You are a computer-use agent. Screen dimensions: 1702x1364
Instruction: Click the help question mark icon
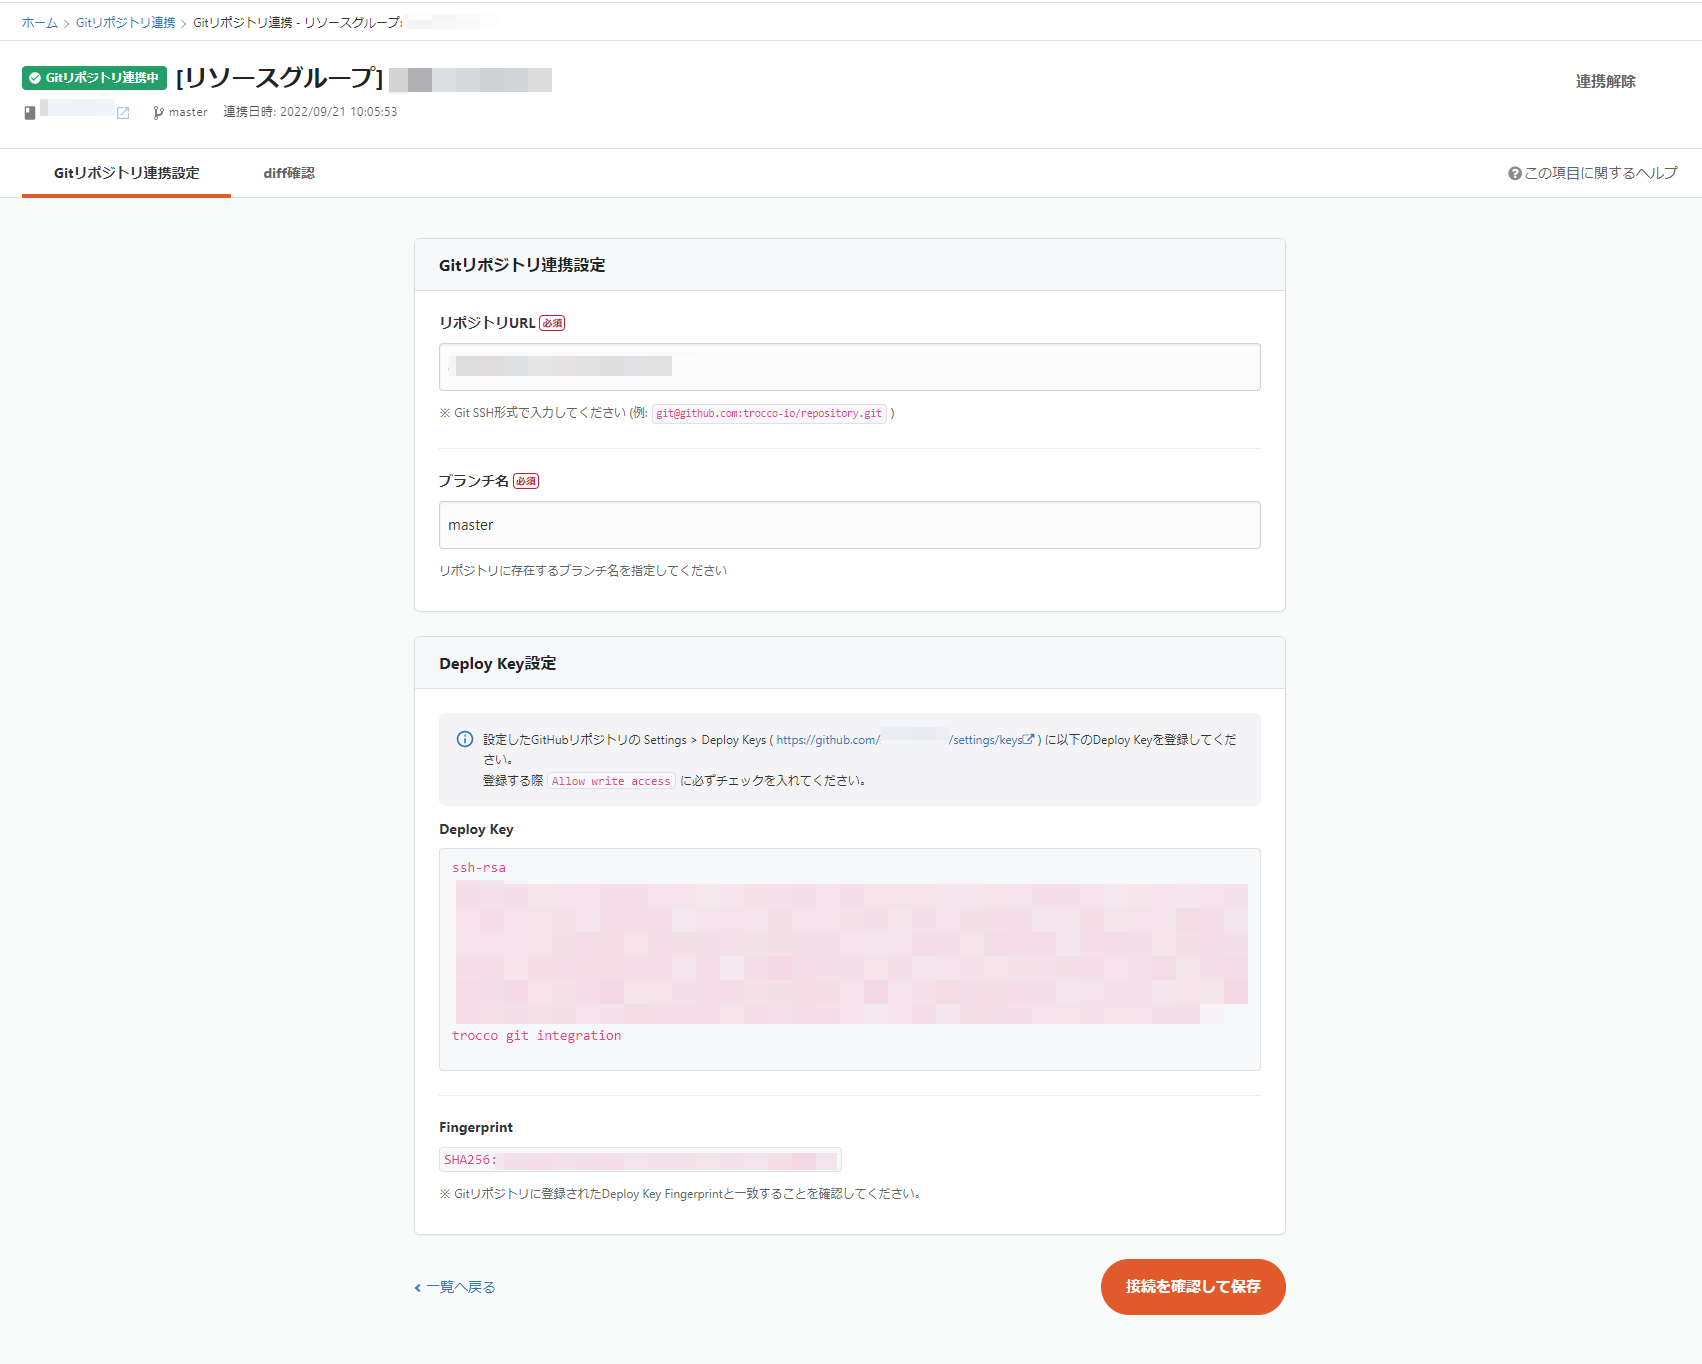(1515, 174)
